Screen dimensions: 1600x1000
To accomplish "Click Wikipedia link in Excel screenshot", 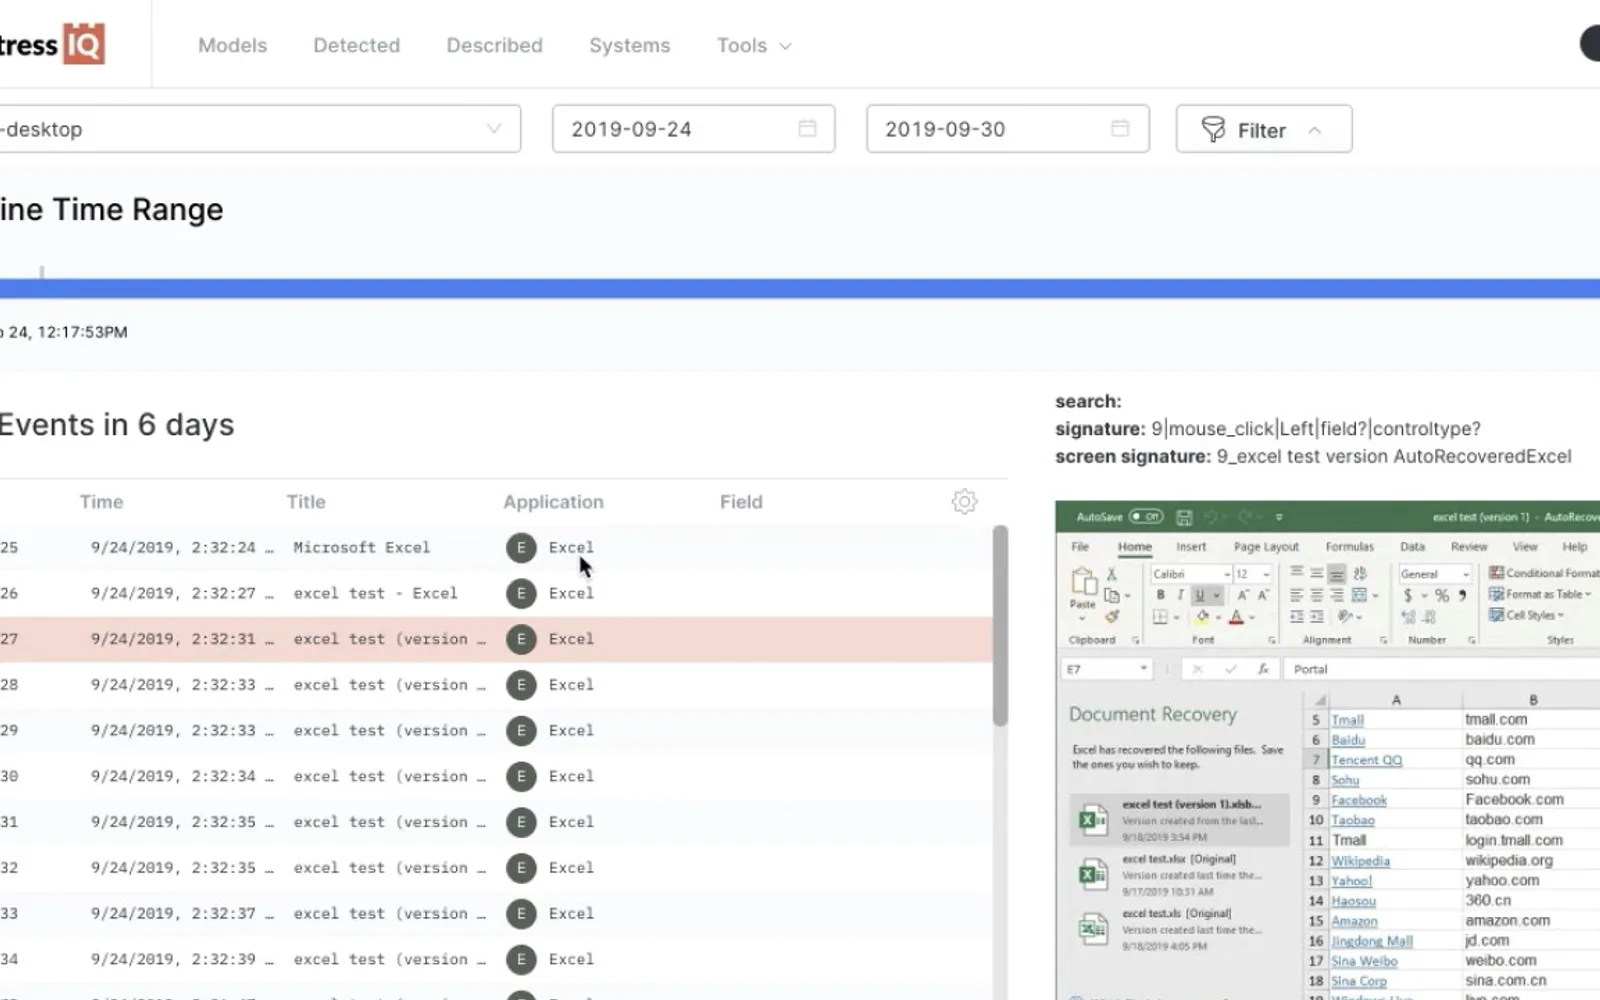I will (x=1360, y=861).
